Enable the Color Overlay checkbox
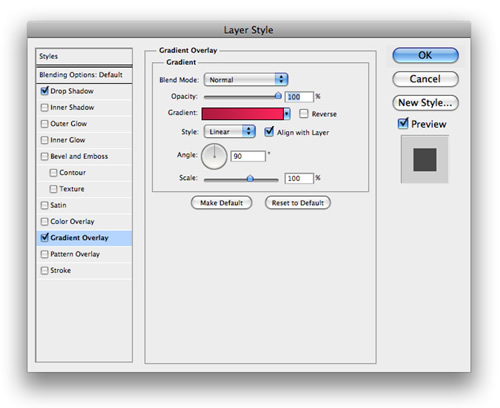Image resolution: width=500 pixels, height=408 pixels. [x=44, y=221]
